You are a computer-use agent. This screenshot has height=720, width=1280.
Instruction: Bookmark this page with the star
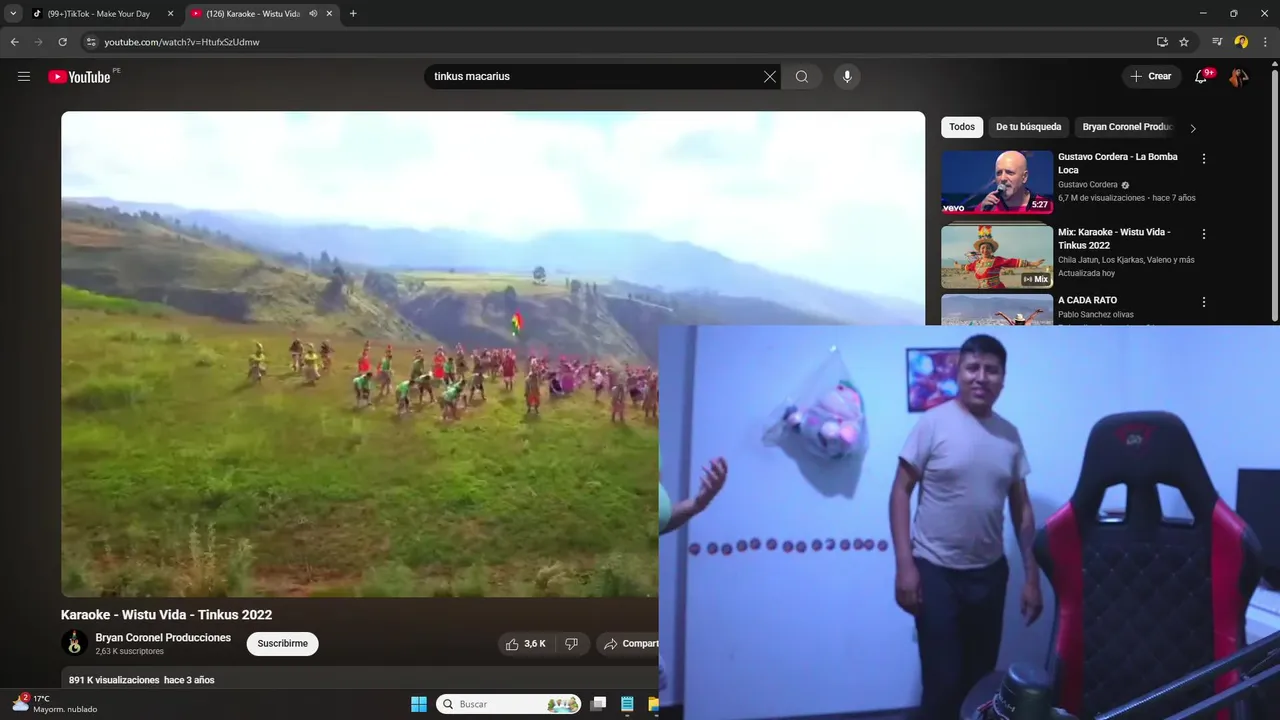tap(1184, 42)
